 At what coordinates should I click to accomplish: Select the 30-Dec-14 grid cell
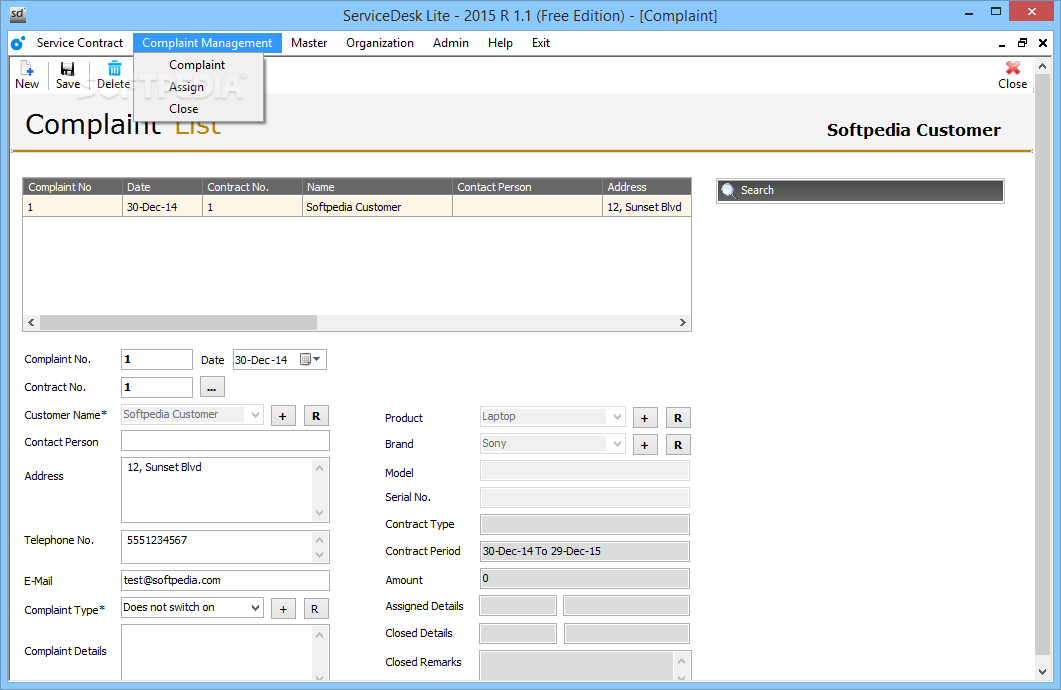coord(162,207)
